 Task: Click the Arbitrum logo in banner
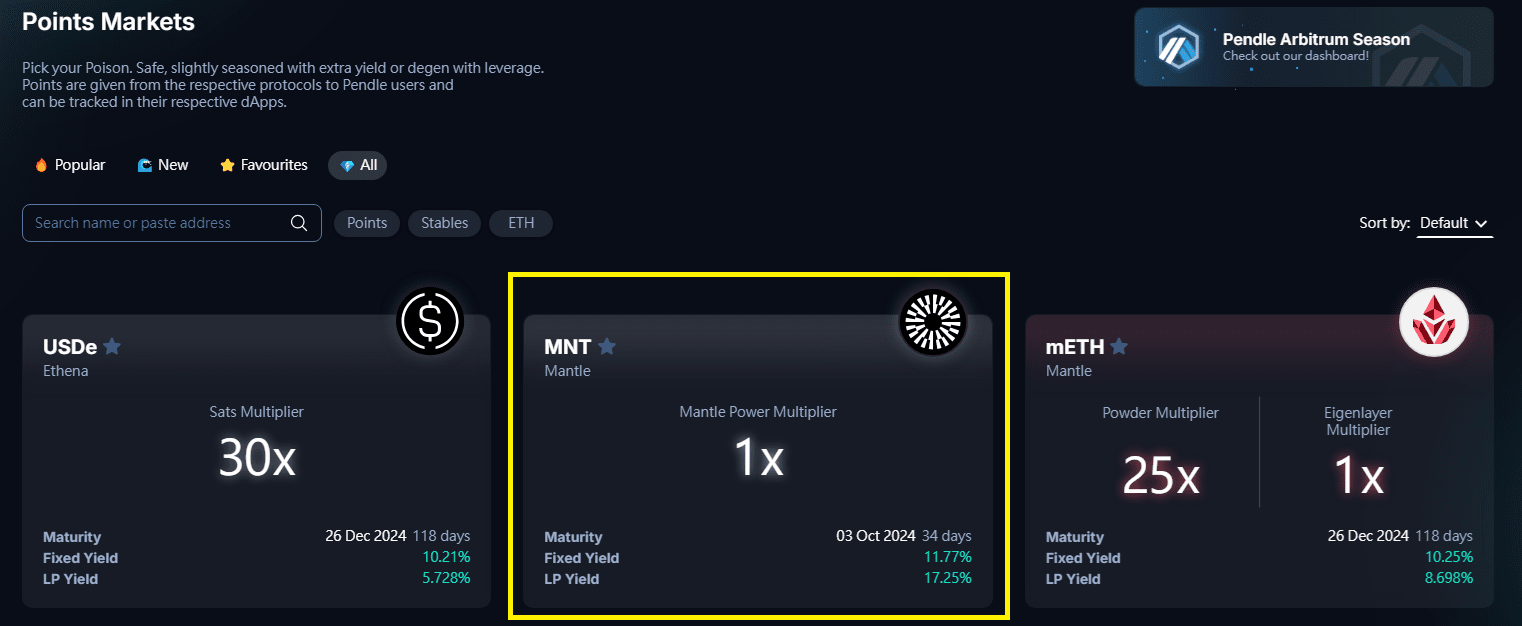click(1177, 47)
